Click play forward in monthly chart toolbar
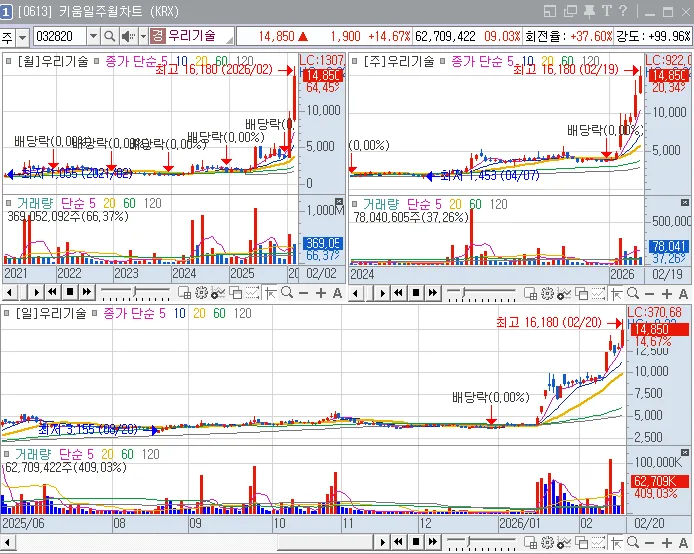Viewport: 694px width, 554px height. coord(36,292)
